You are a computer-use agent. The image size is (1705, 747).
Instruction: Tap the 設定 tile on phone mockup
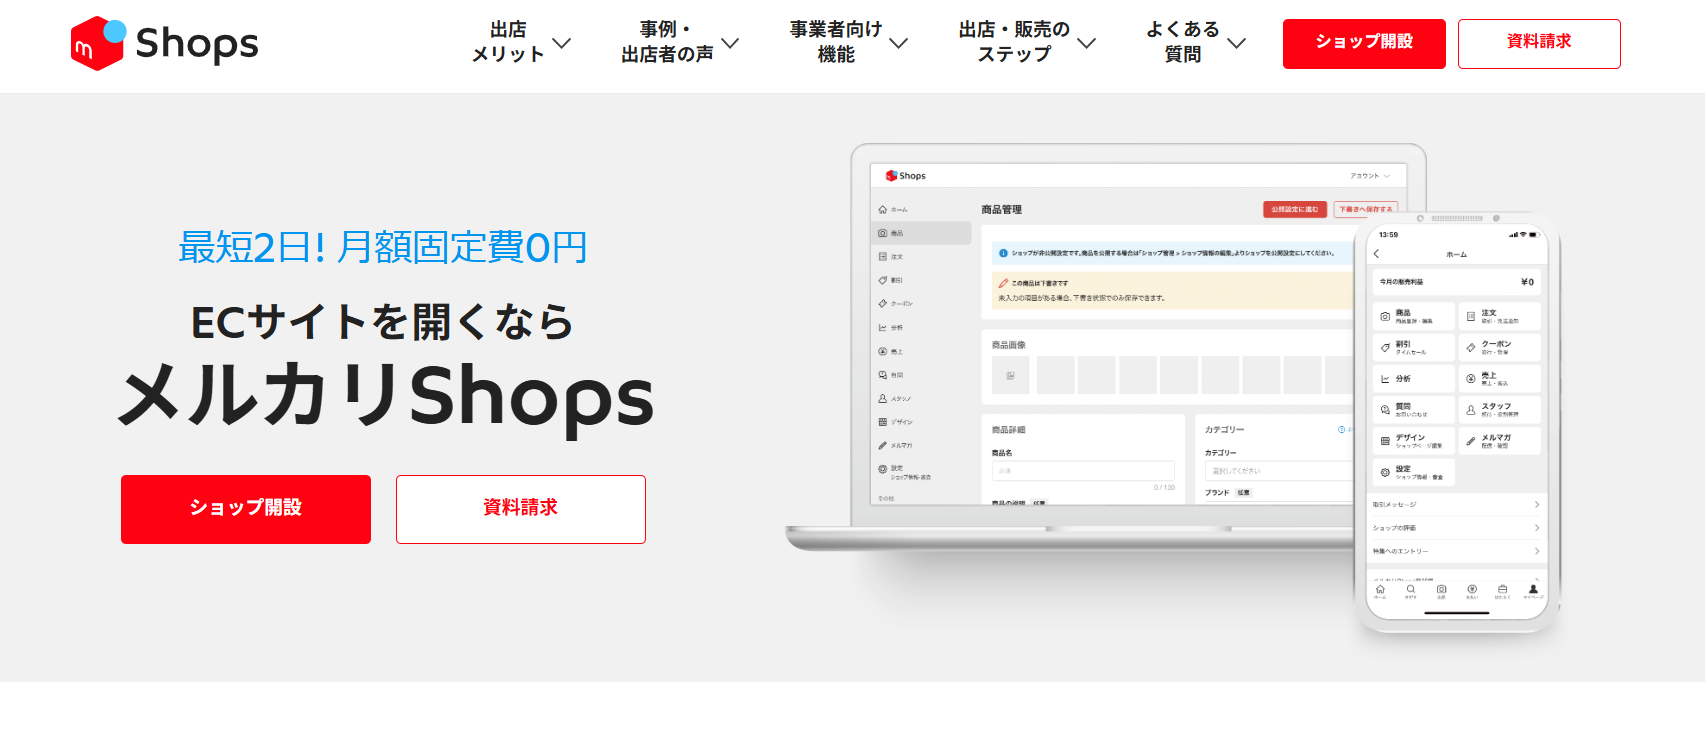click(x=1413, y=472)
